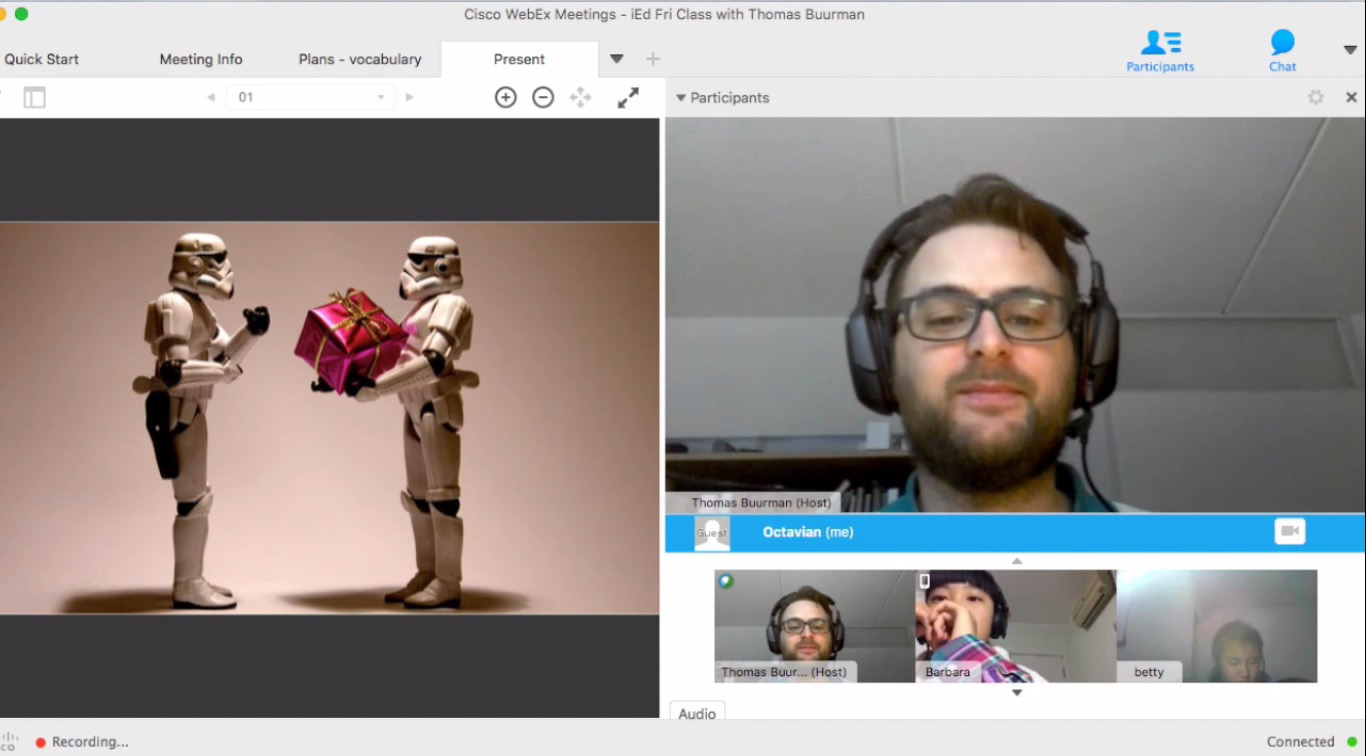This screenshot has width=1366, height=756.
Task: Zoom in on the shared slide
Action: [x=506, y=97]
